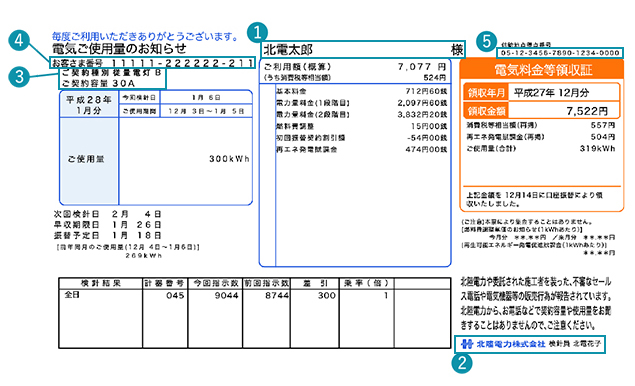Click contract type ご契約種別 従量電灯B

click(x=112, y=73)
